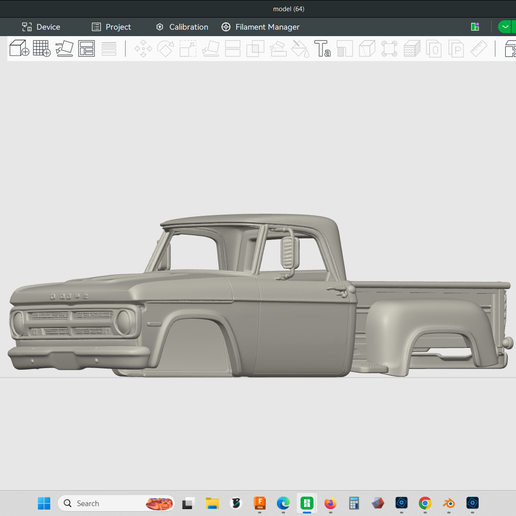Open Firefox from the taskbar
This screenshot has height=516, width=516.
click(330, 503)
